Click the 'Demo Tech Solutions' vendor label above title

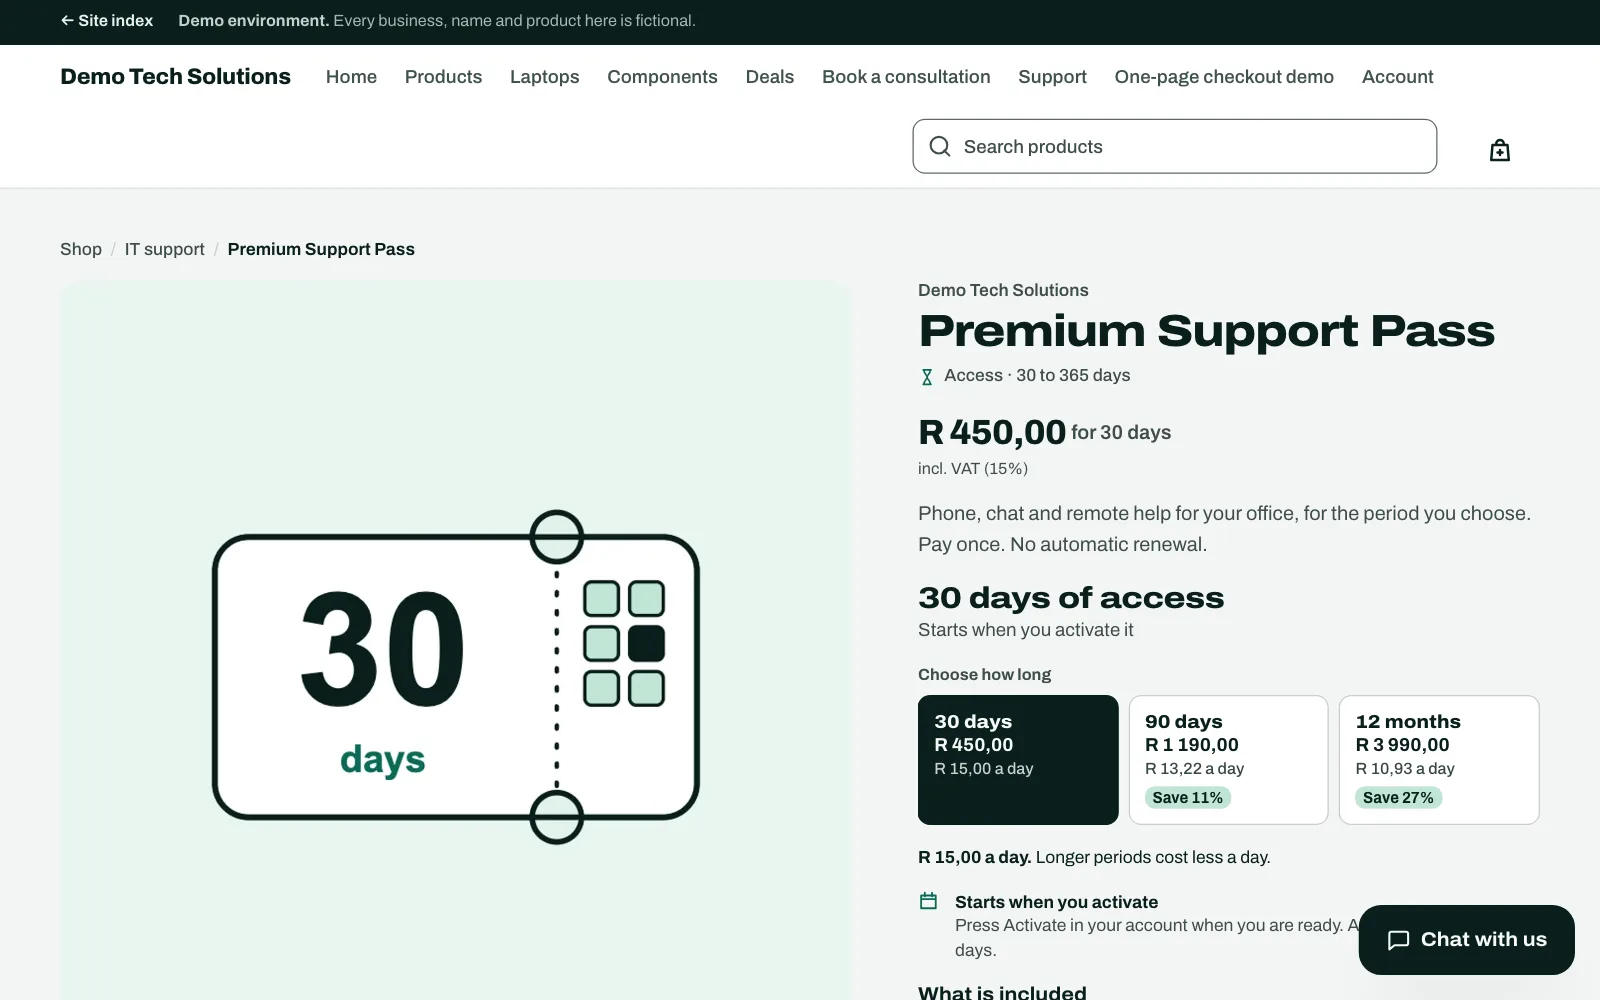coord(1003,290)
